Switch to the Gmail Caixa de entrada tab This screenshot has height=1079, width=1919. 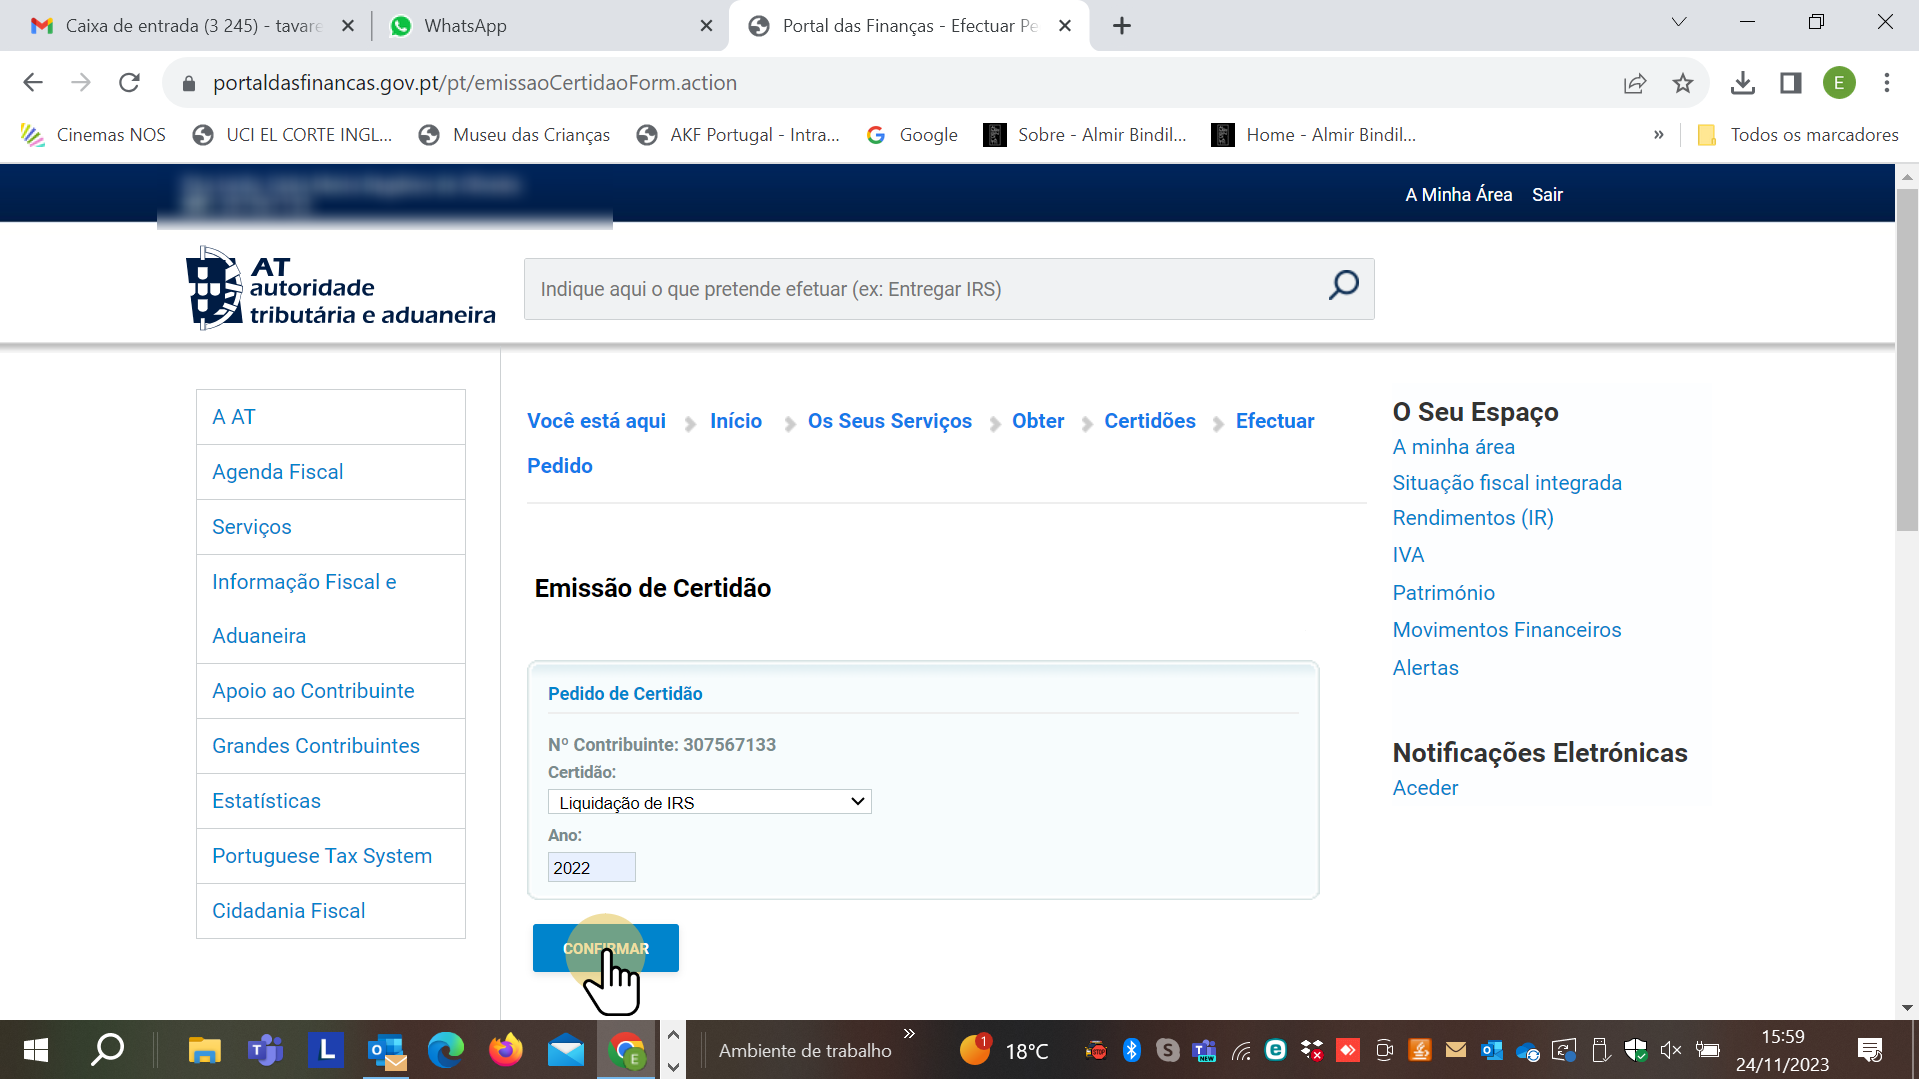[x=192, y=26]
